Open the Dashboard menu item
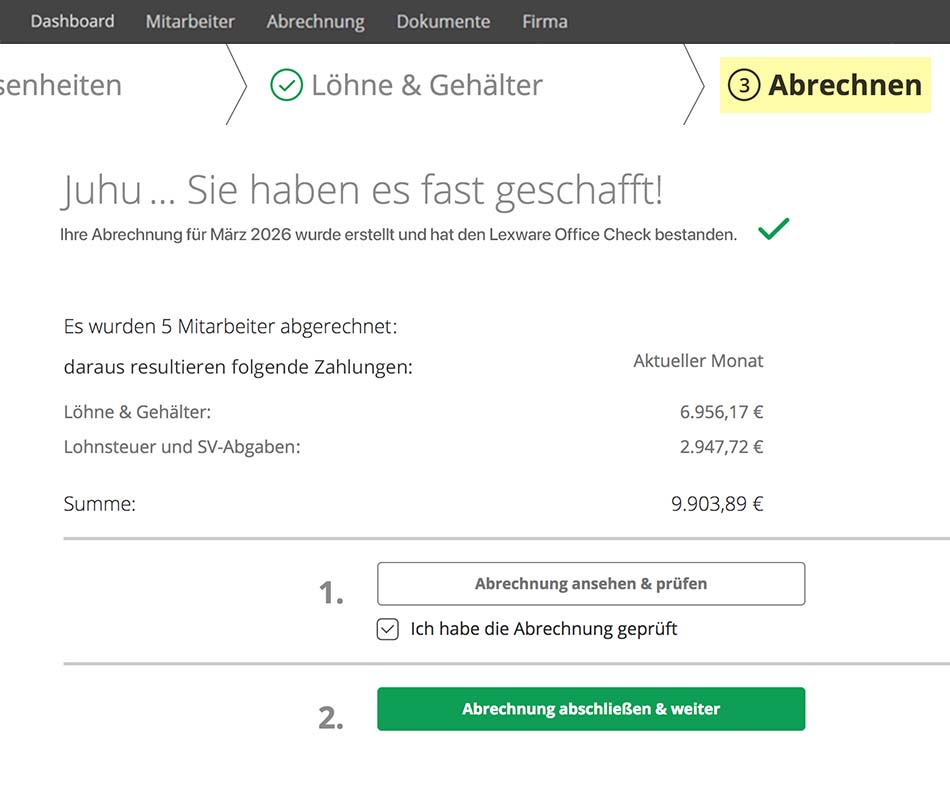This screenshot has width=950, height=796. click(72, 21)
